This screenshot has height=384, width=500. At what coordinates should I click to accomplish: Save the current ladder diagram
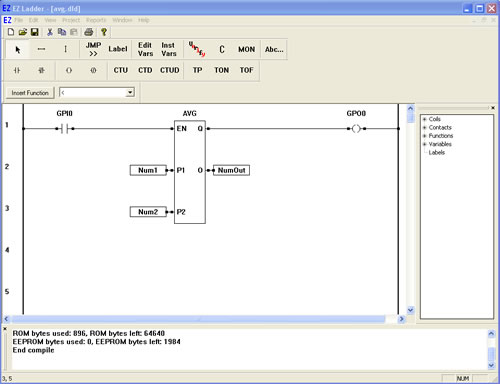coord(34,32)
